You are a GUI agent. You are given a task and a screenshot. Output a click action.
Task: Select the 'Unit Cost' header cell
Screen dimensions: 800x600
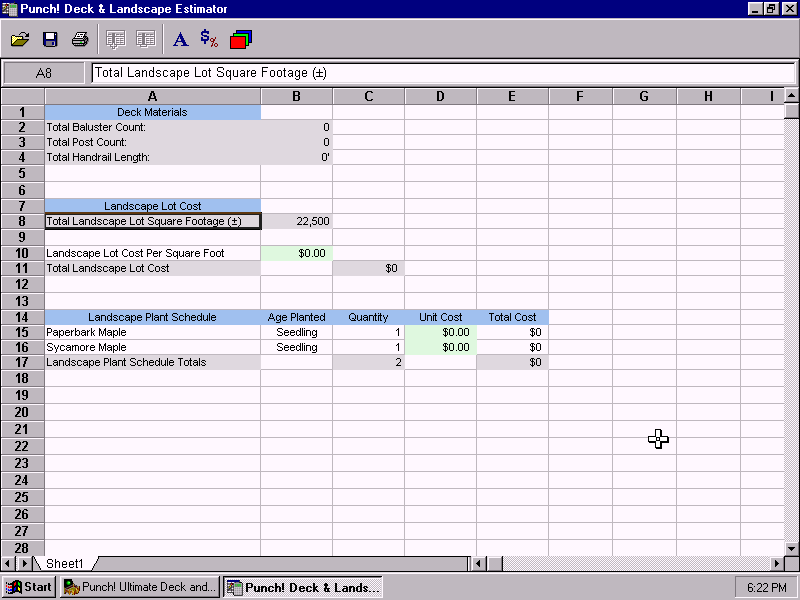440,317
